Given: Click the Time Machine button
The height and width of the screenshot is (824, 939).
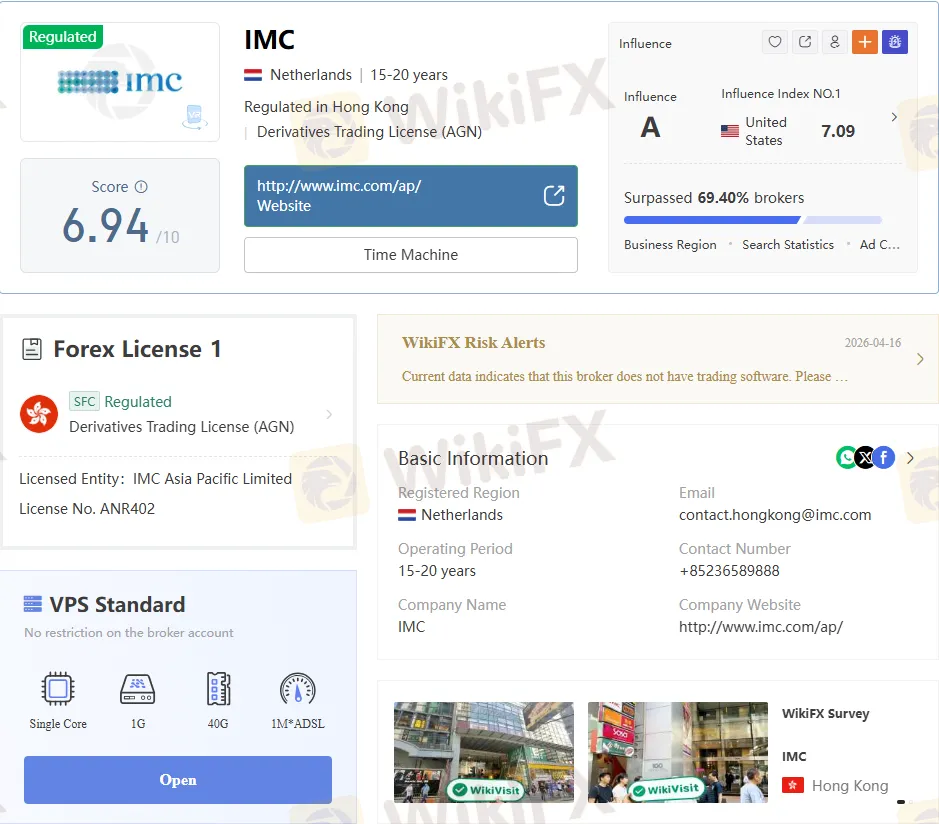Looking at the screenshot, I should 410,255.
